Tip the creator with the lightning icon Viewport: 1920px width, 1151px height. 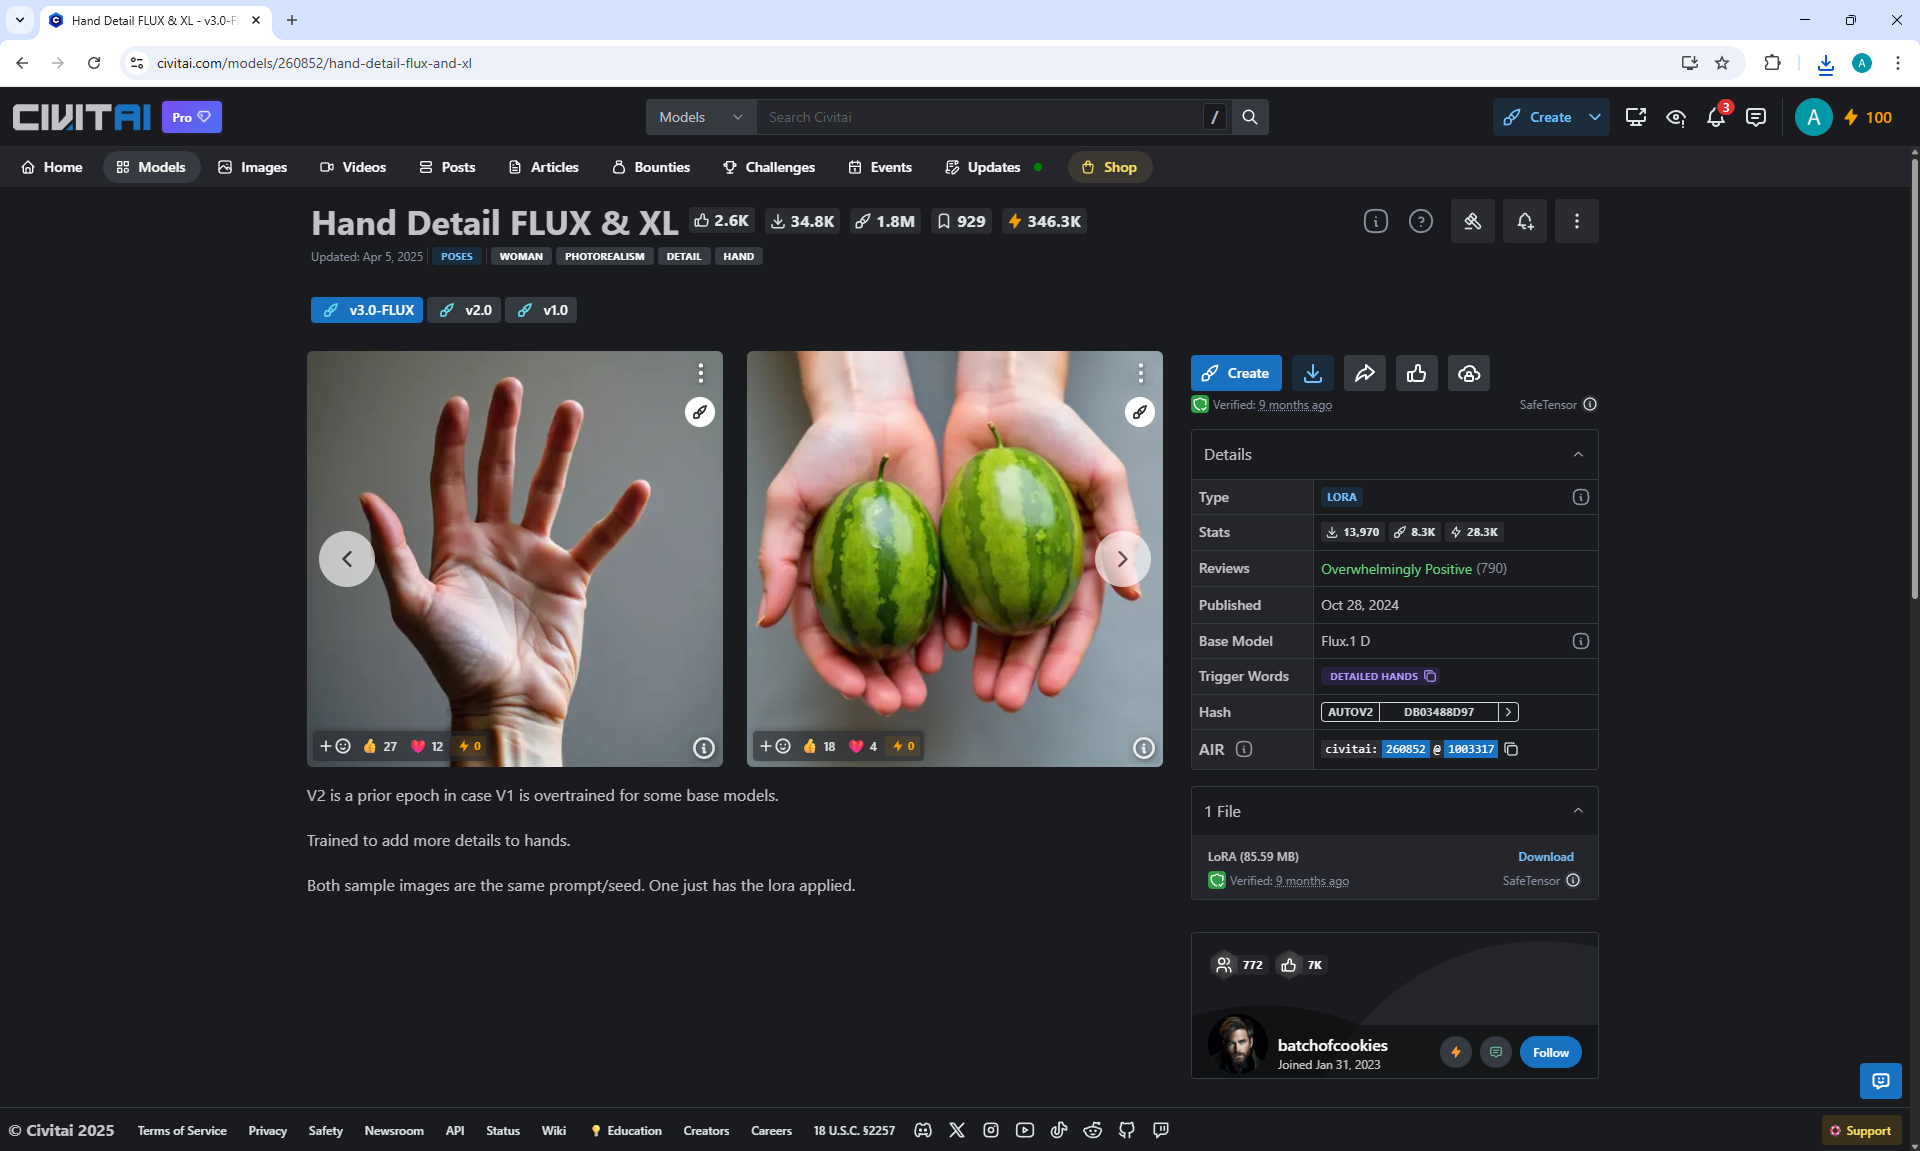coord(1455,1052)
